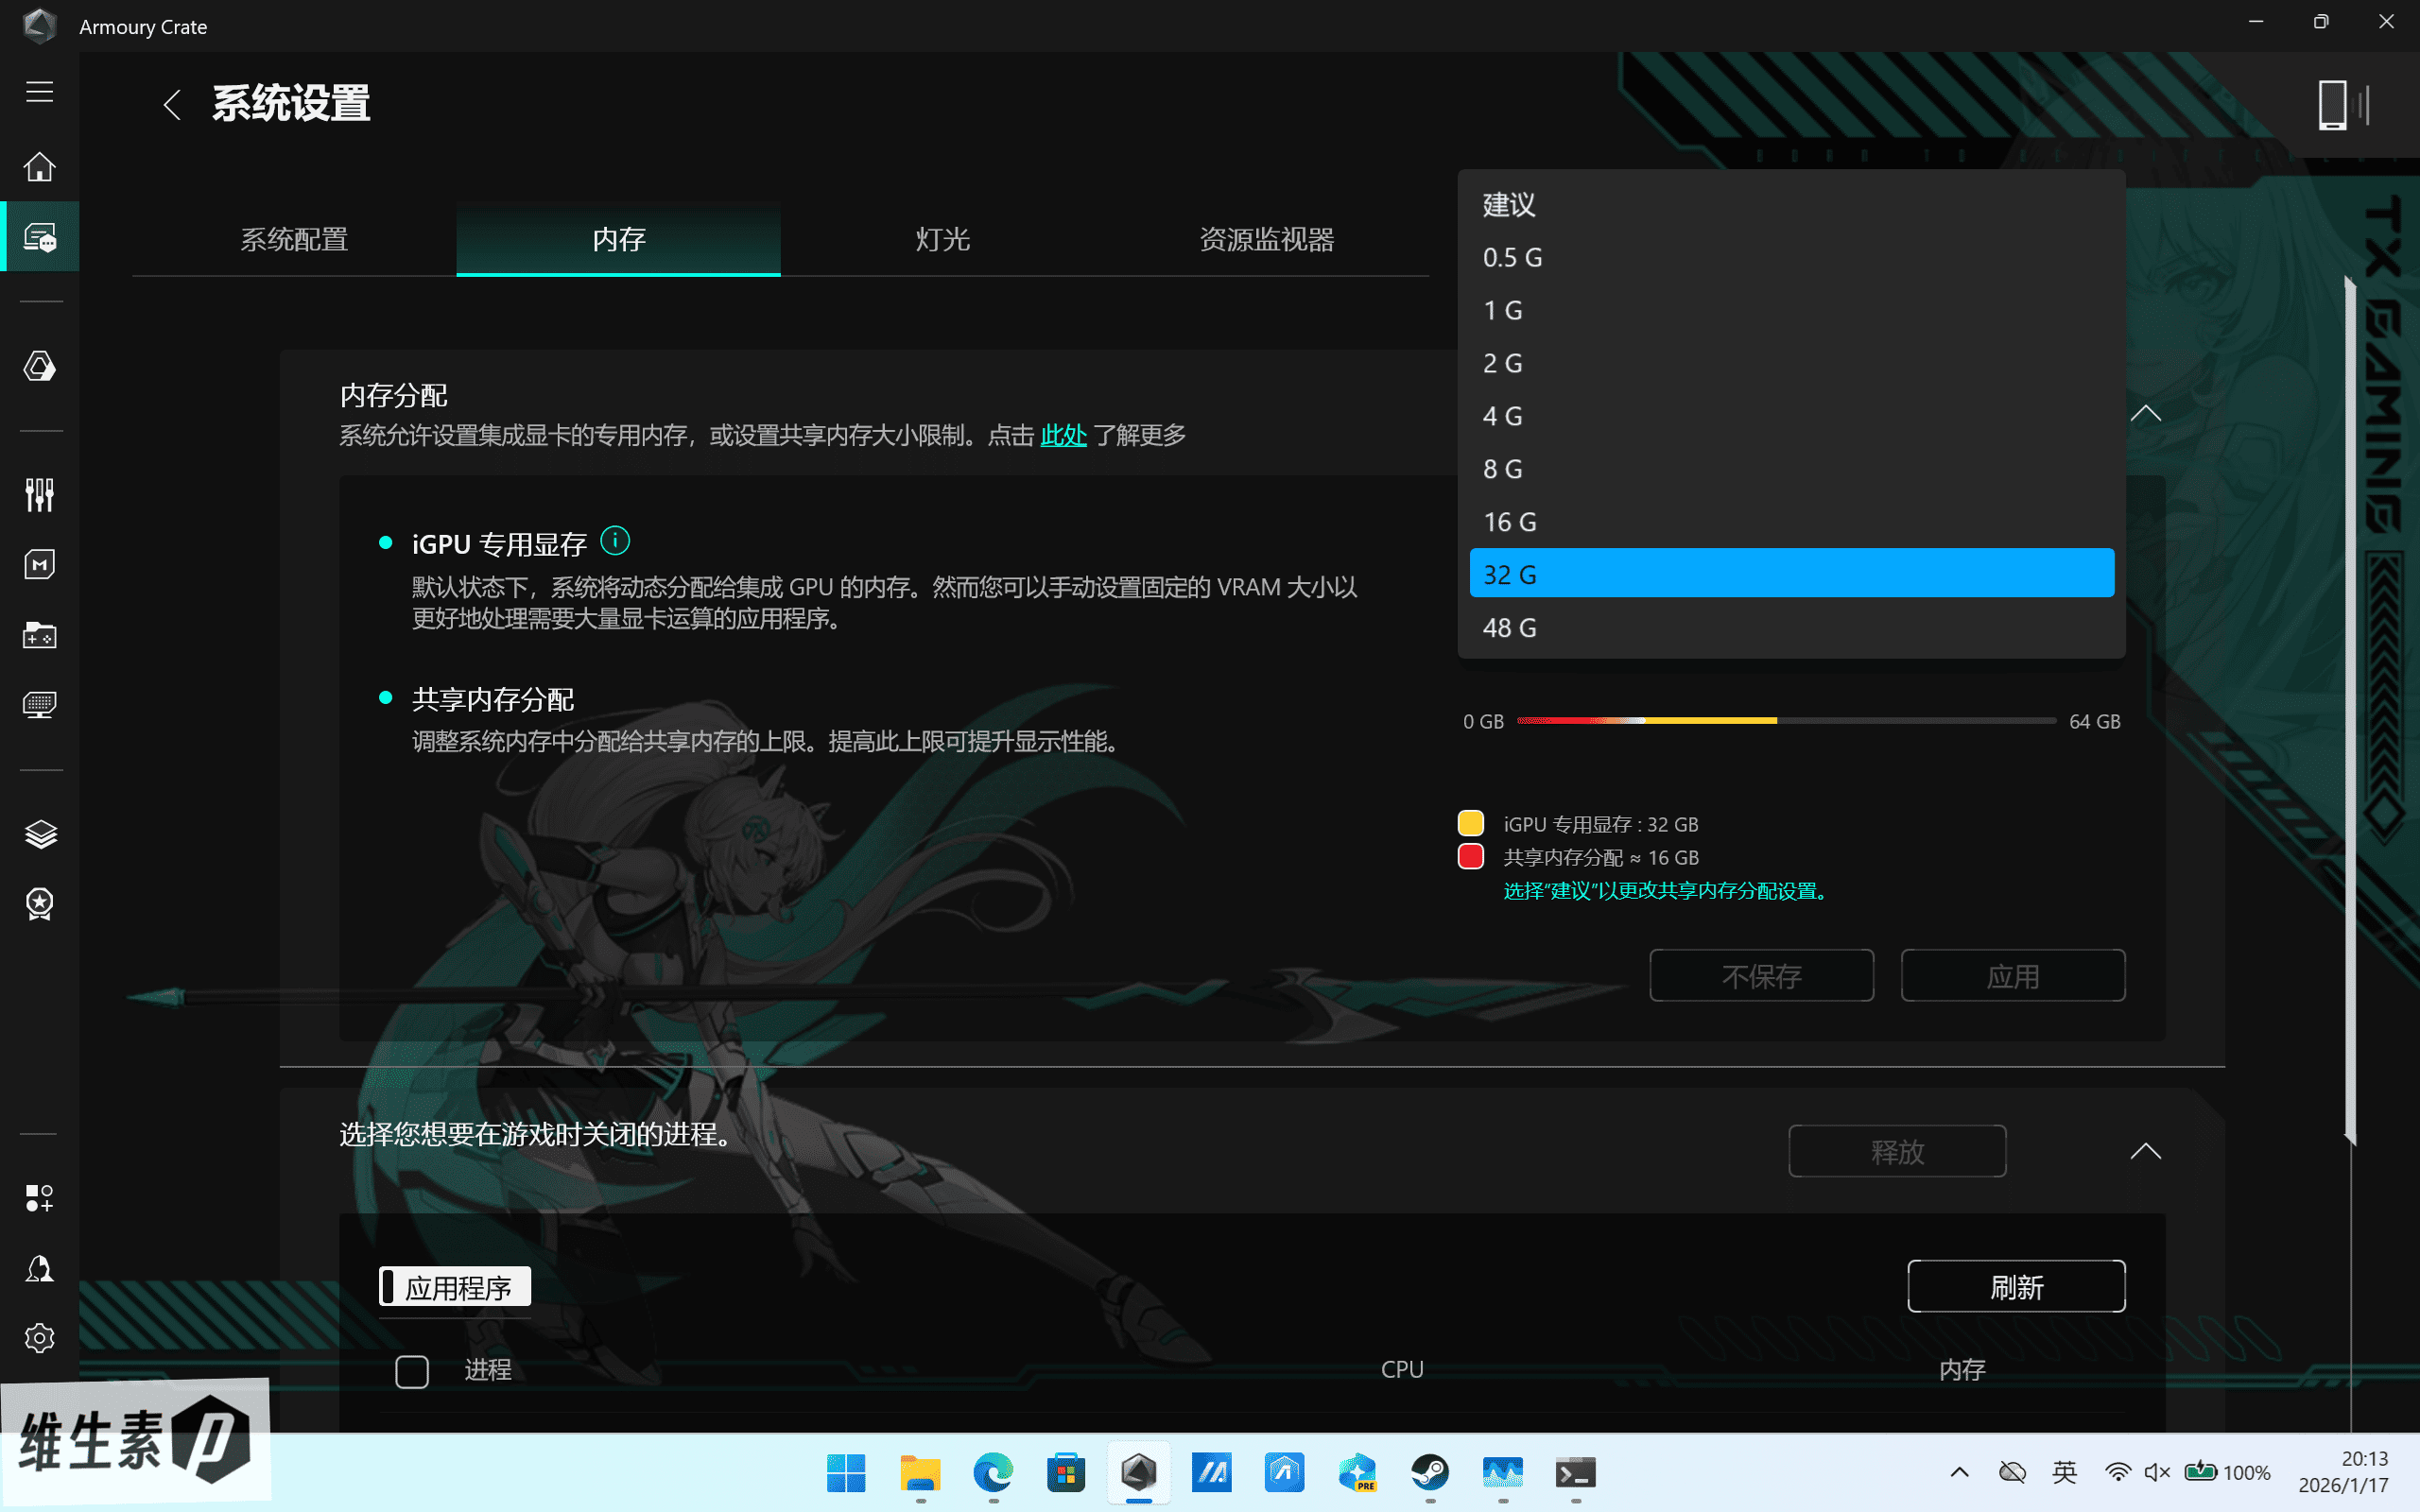
Task: Open the Home icon in sidebar
Action: click(39, 166)
